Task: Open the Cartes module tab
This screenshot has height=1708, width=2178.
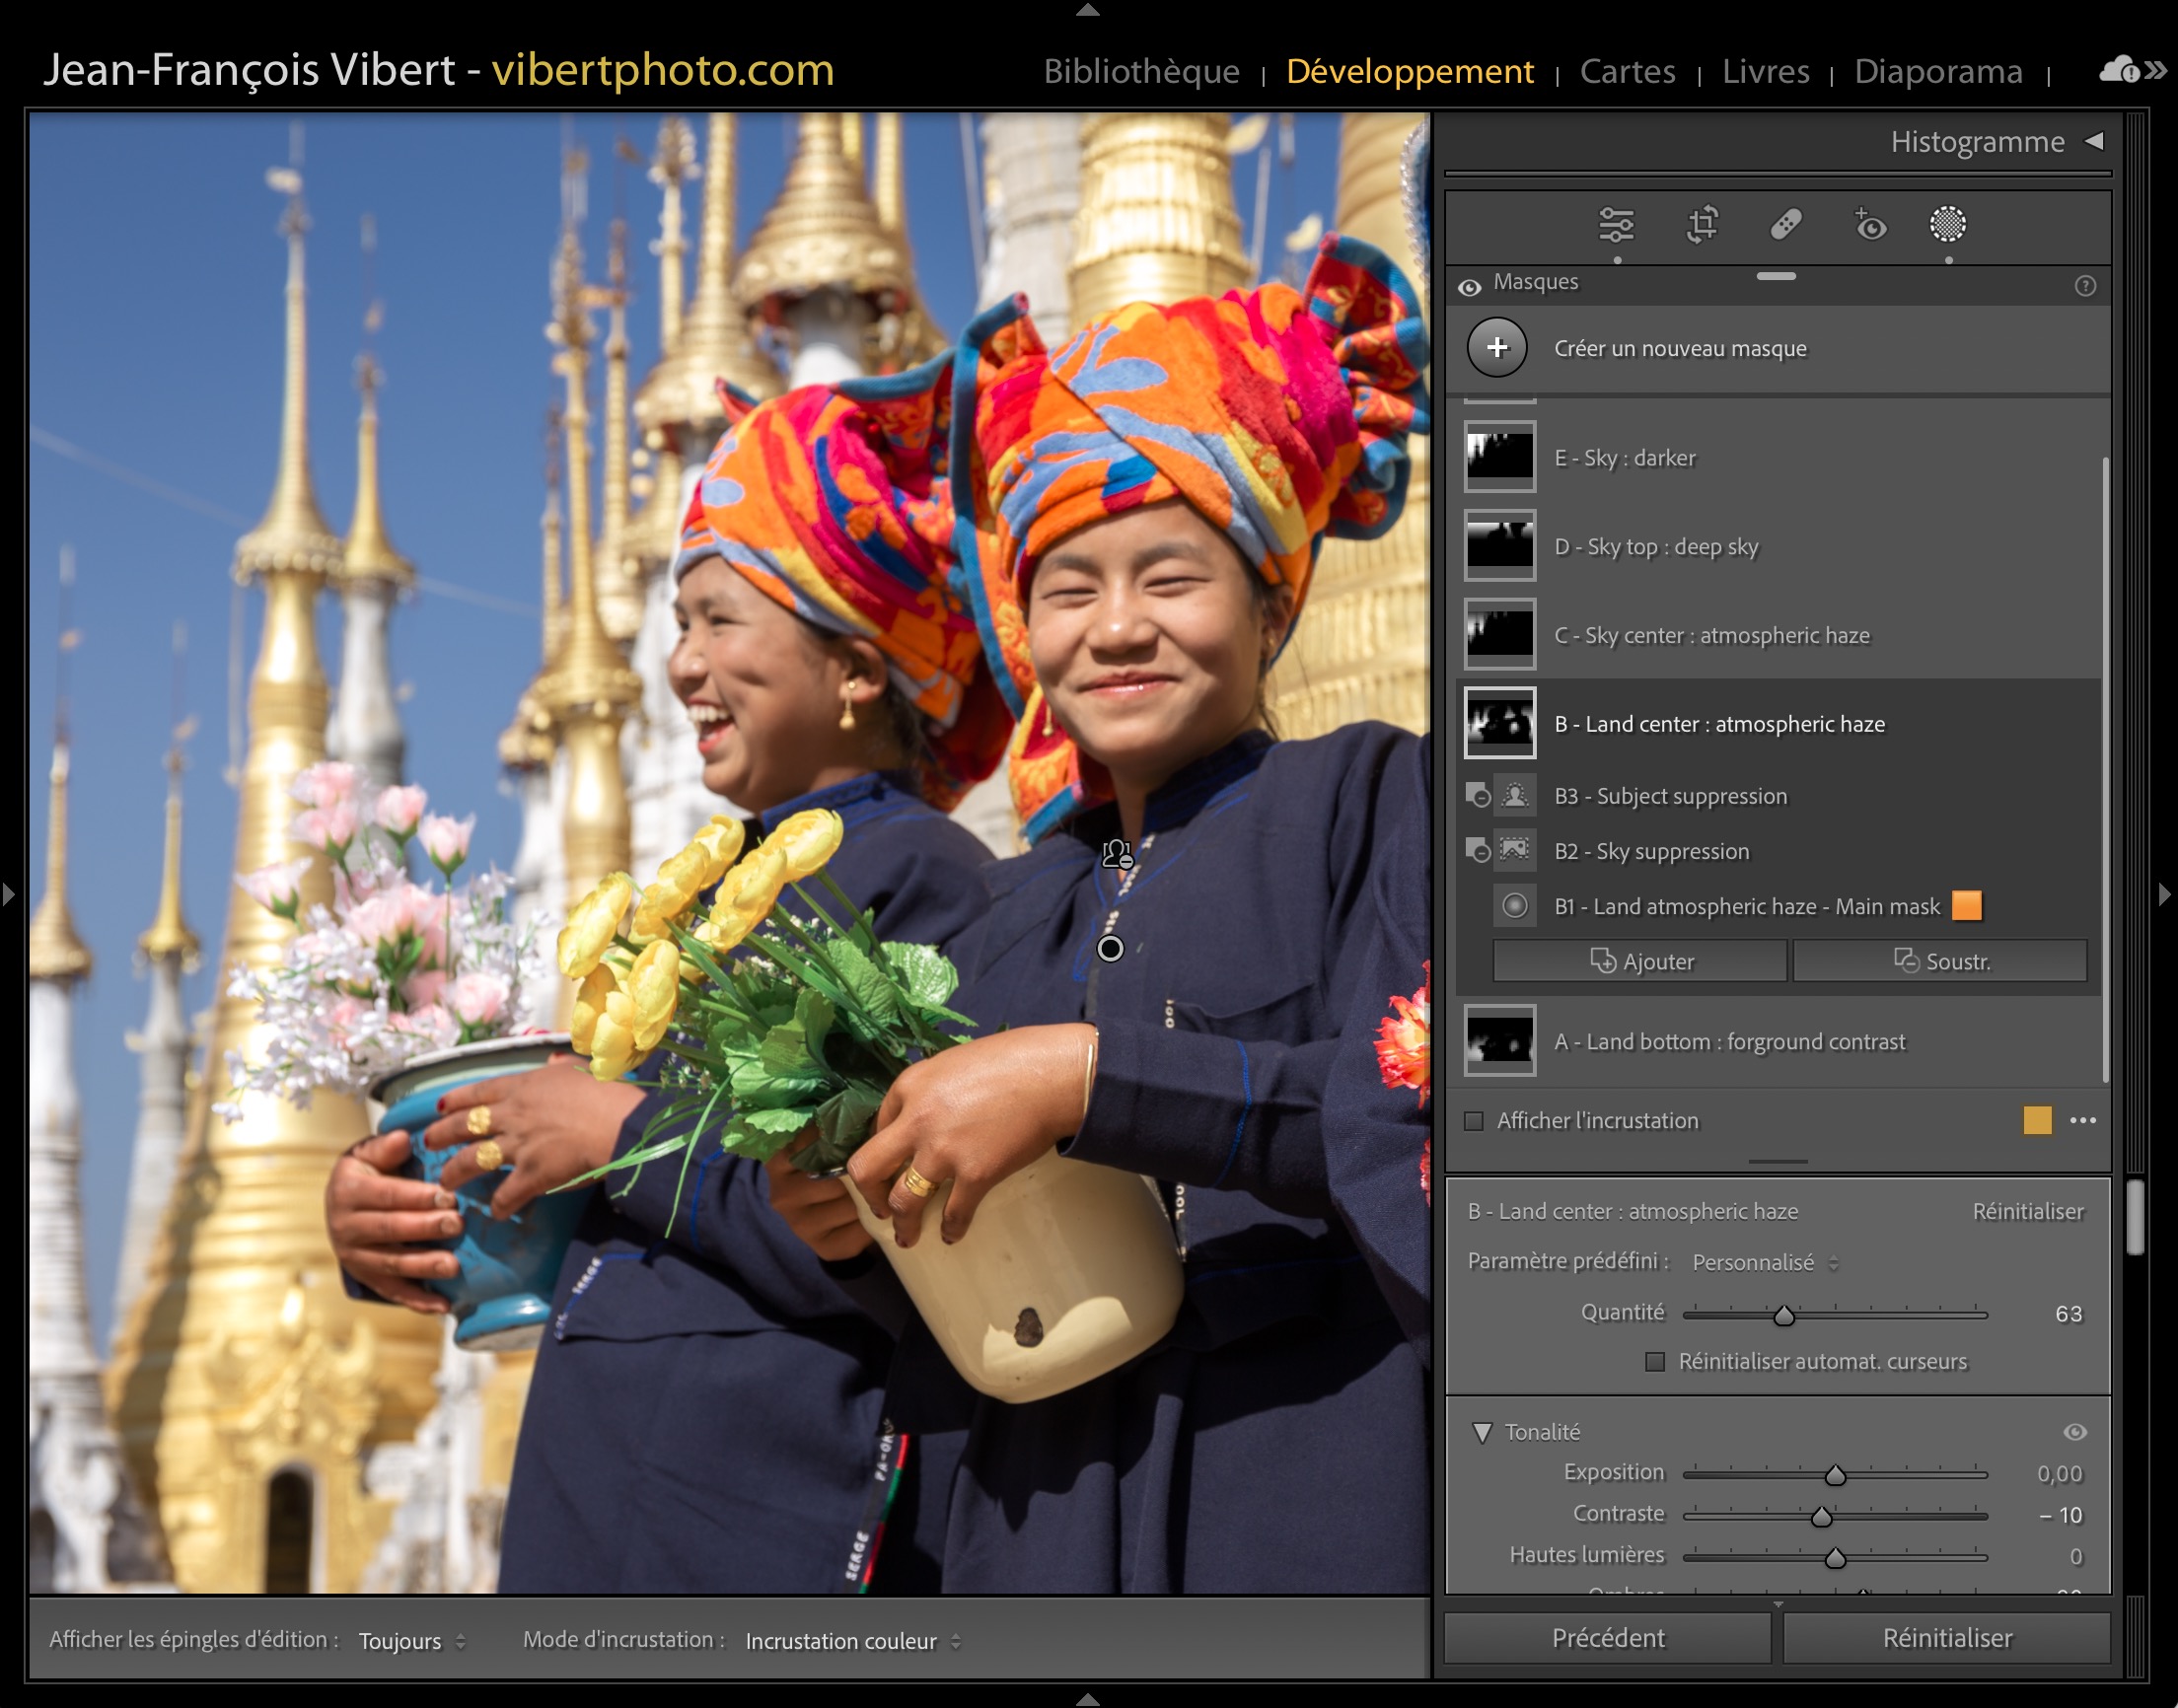Action: [1627, 71]
